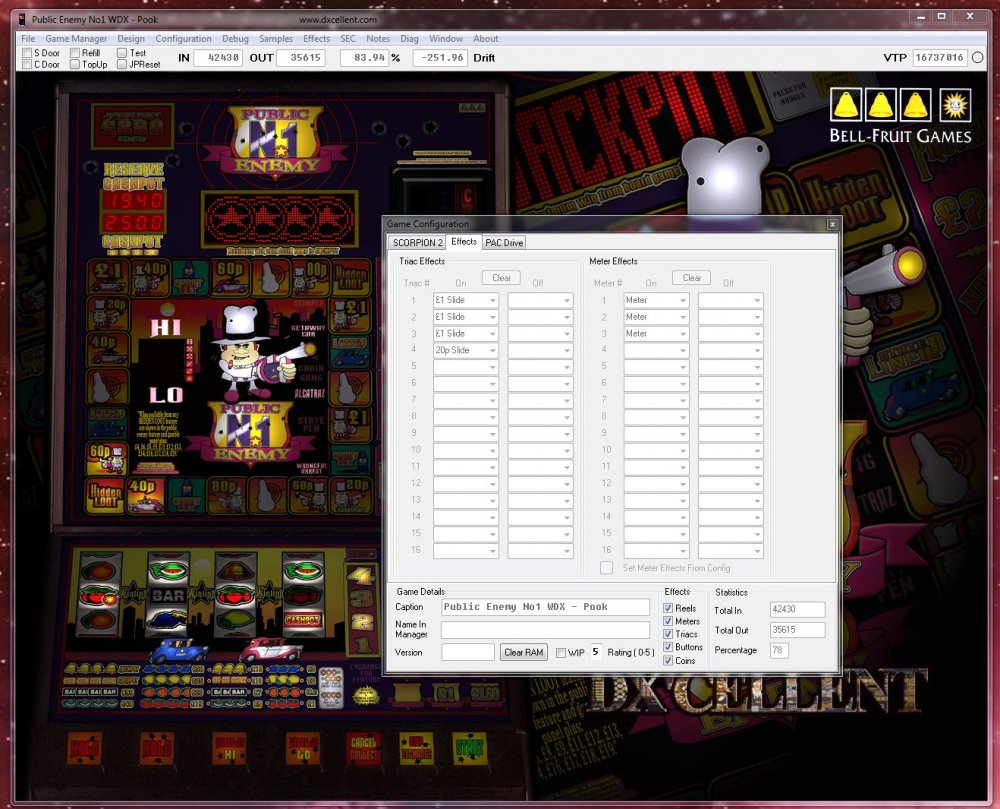
Task: Uncheck the Reels effects checkbox
Action: pos(668,608)
